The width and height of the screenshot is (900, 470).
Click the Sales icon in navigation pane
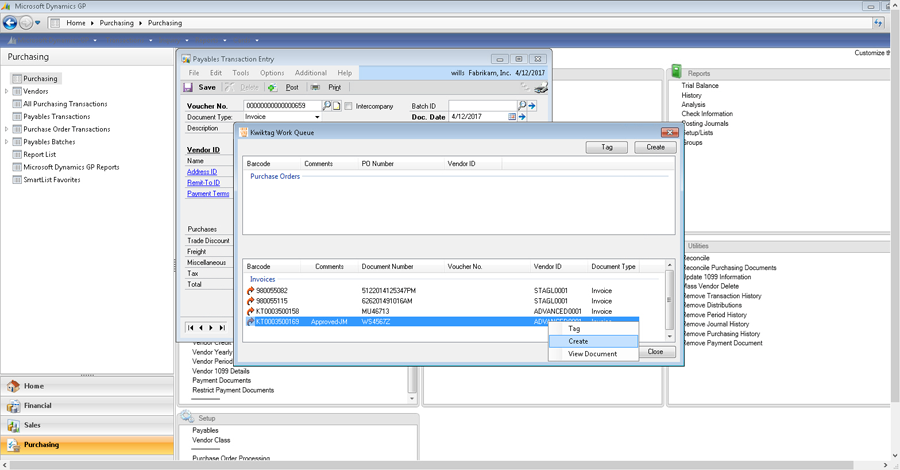[13, 425]
